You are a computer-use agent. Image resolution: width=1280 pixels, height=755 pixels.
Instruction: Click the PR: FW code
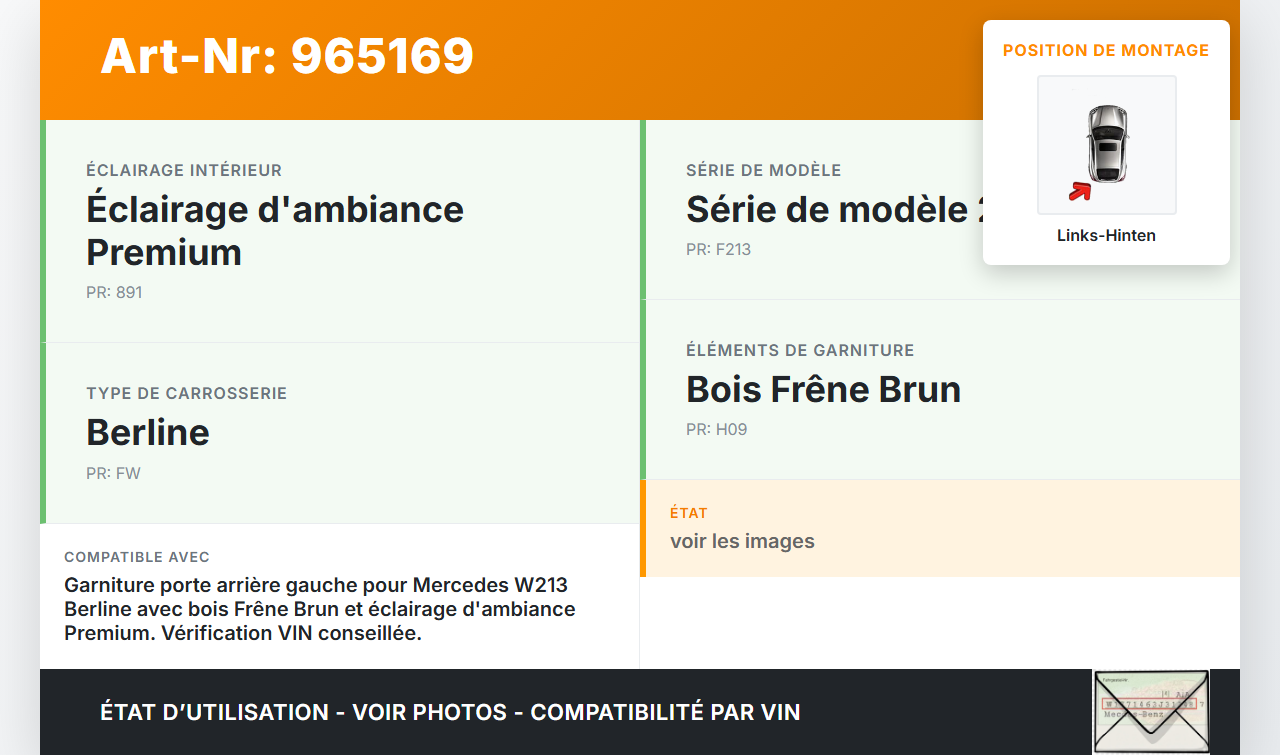(113, 473)
